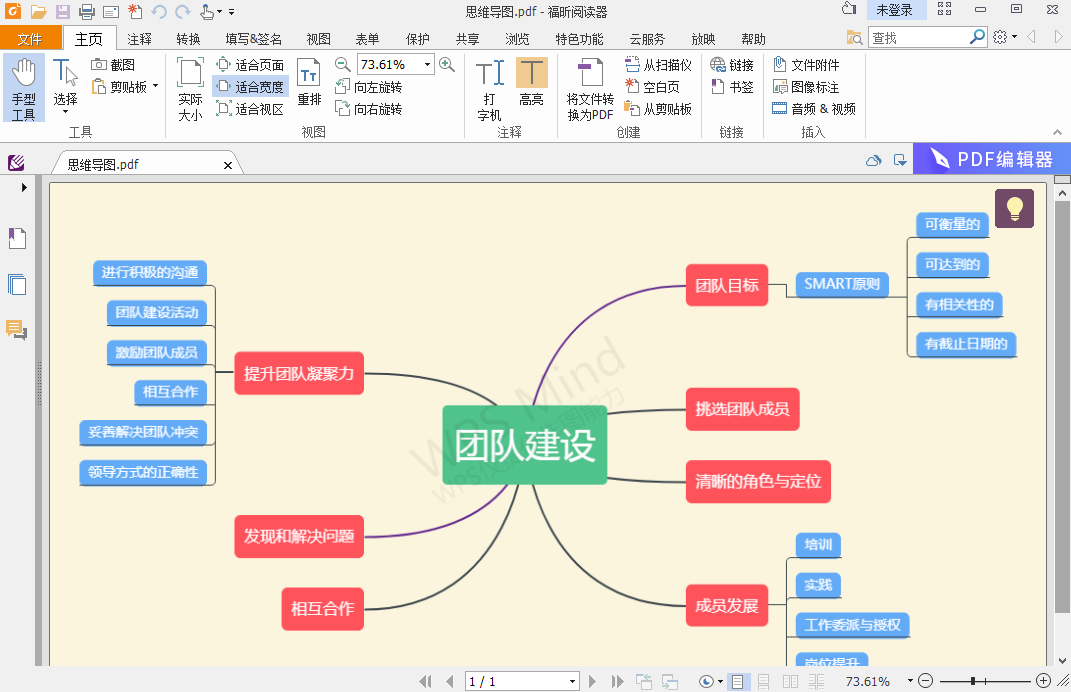Open the zoom percentage dropdown

tap(430, 64)
